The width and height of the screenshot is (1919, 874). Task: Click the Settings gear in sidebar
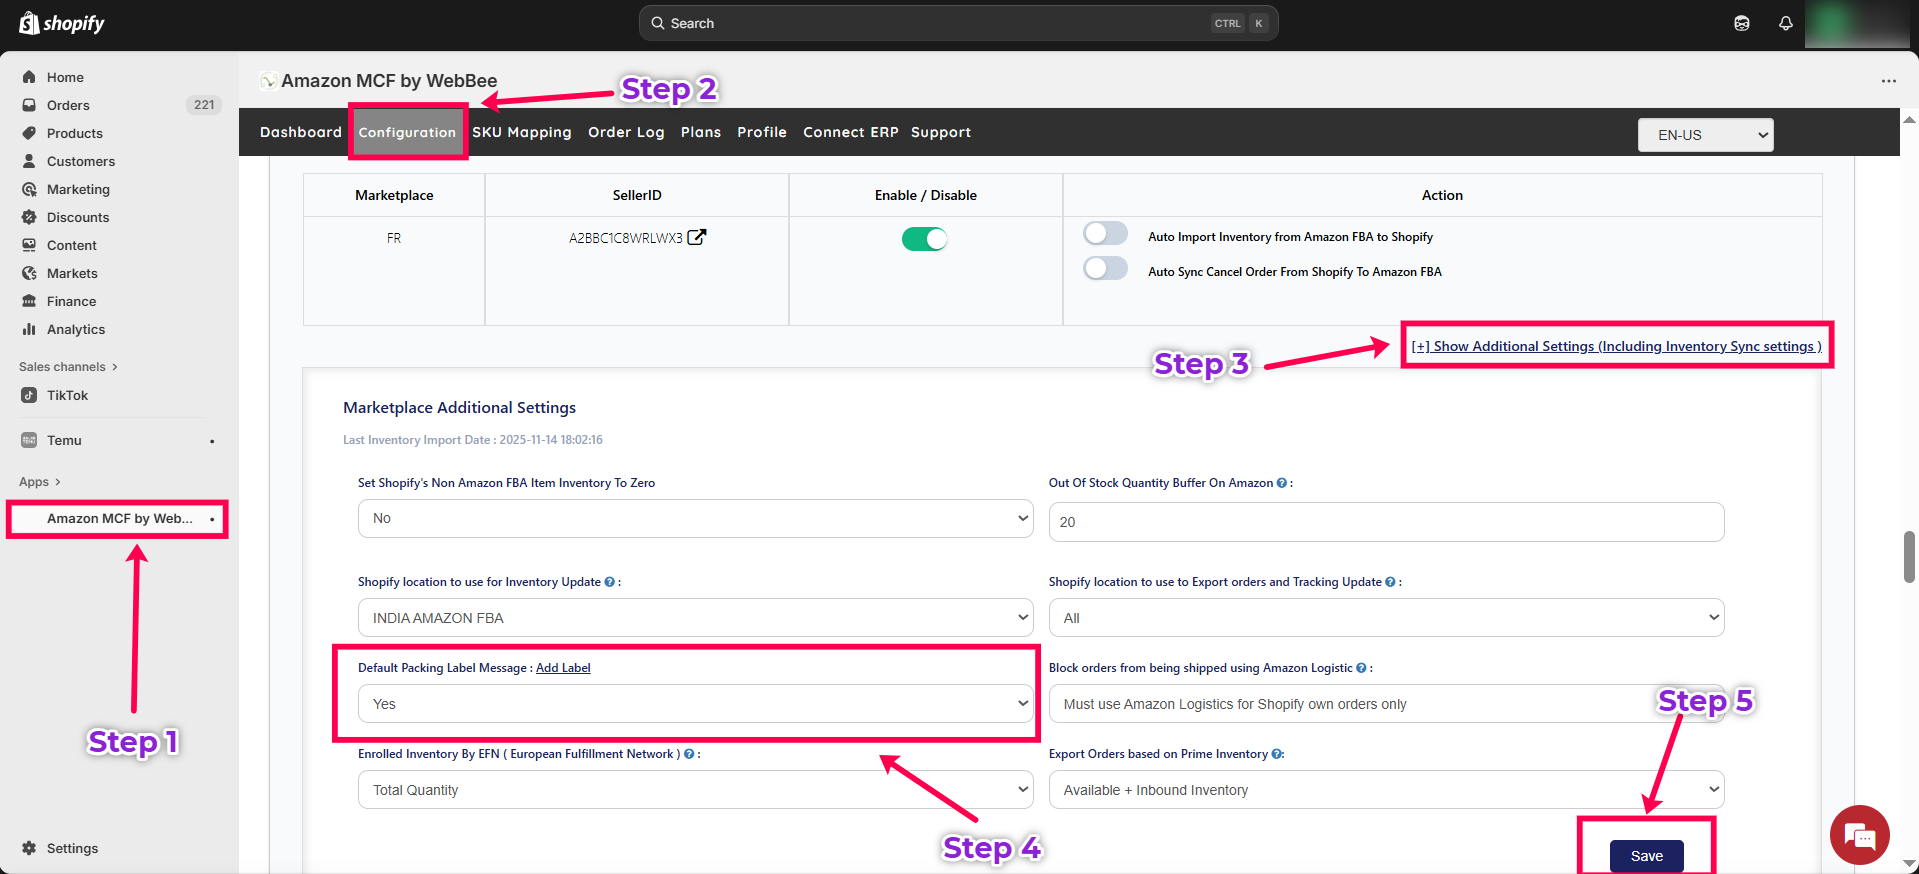point(30,848)
